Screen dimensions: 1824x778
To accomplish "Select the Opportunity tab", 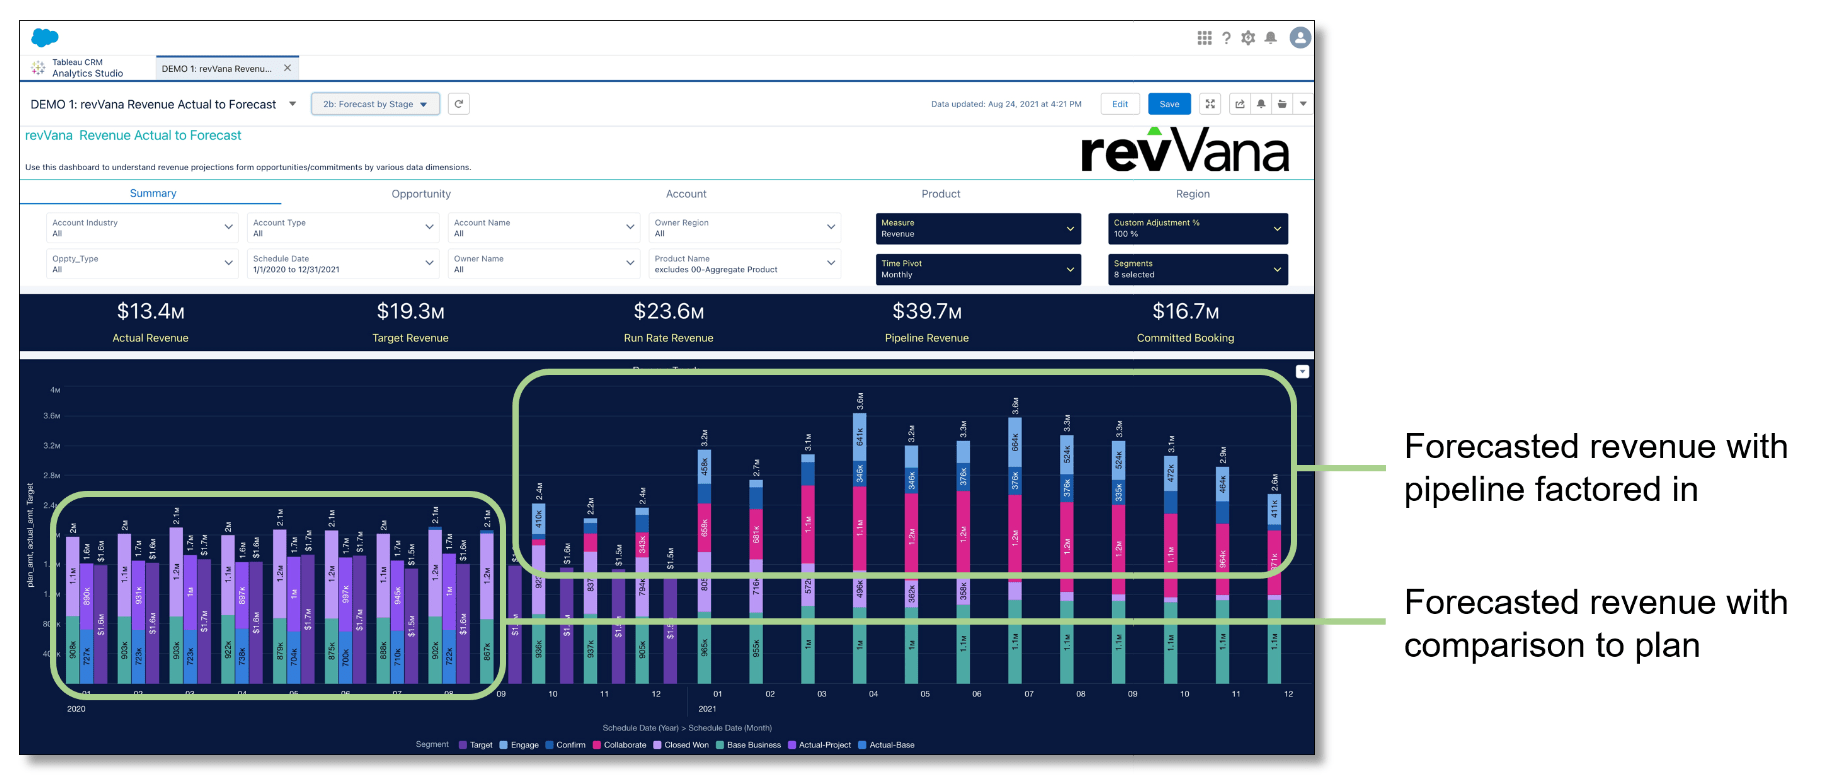I will click(x=421, y=194).
